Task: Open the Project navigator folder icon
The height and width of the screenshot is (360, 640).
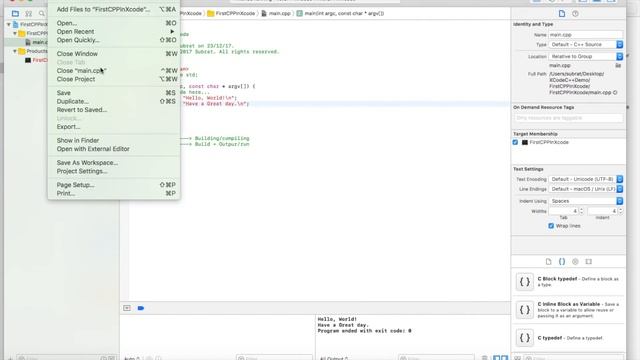Action: coord(15,13)
